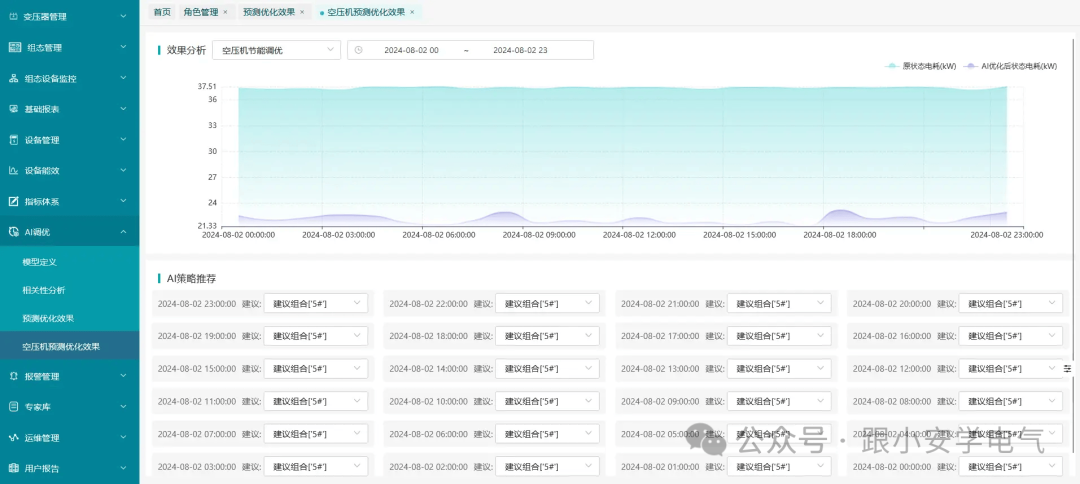Close the 预测优化效果 tab

click(x=302, y=12)
